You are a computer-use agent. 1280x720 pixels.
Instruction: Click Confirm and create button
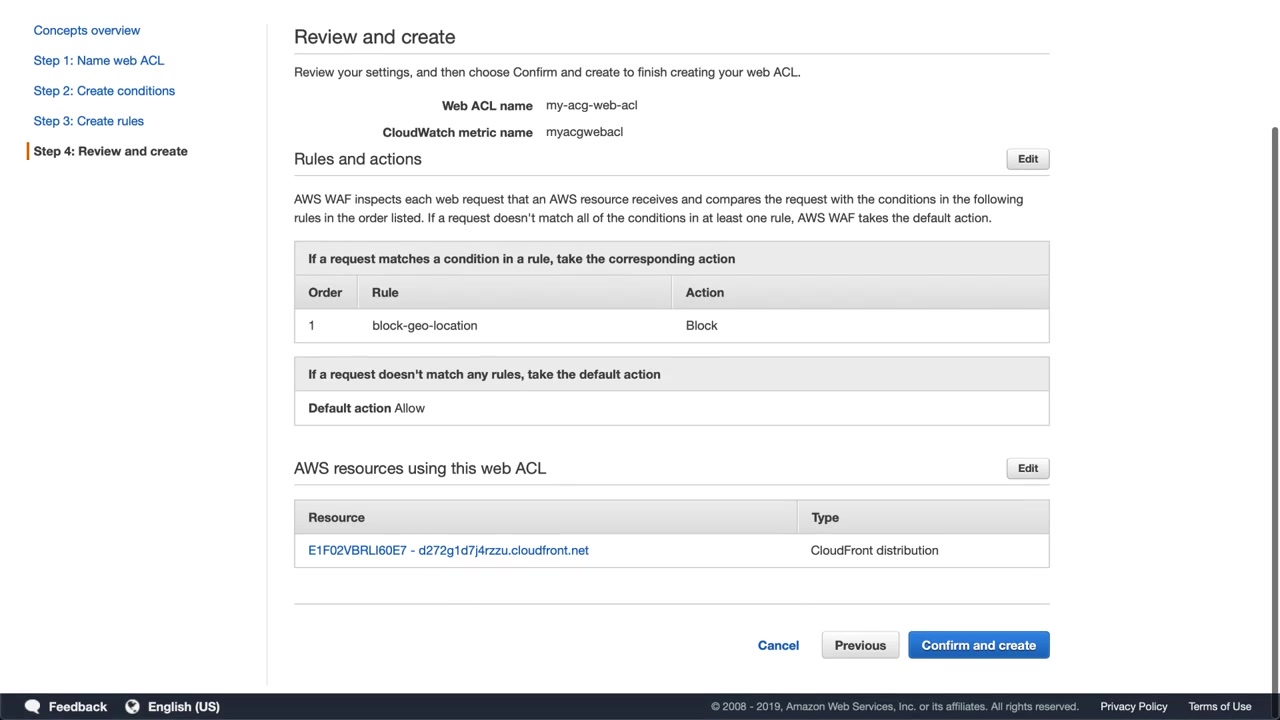(978, 645)
